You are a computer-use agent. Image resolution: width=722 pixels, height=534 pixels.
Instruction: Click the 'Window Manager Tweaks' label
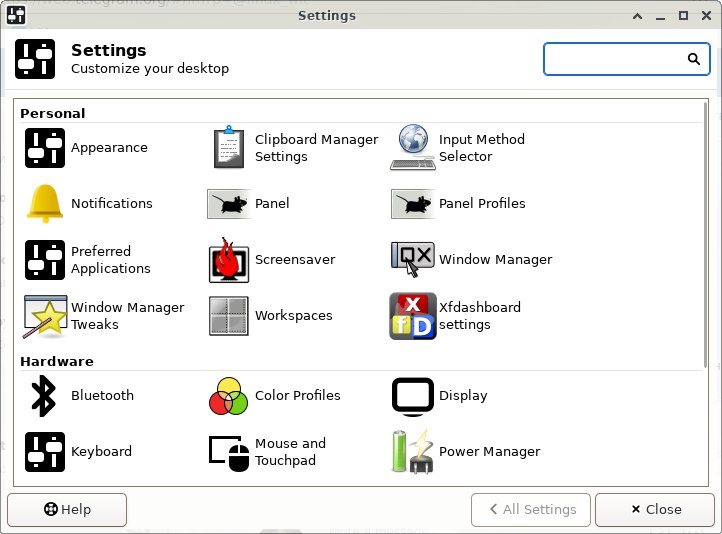click(128, 316)
